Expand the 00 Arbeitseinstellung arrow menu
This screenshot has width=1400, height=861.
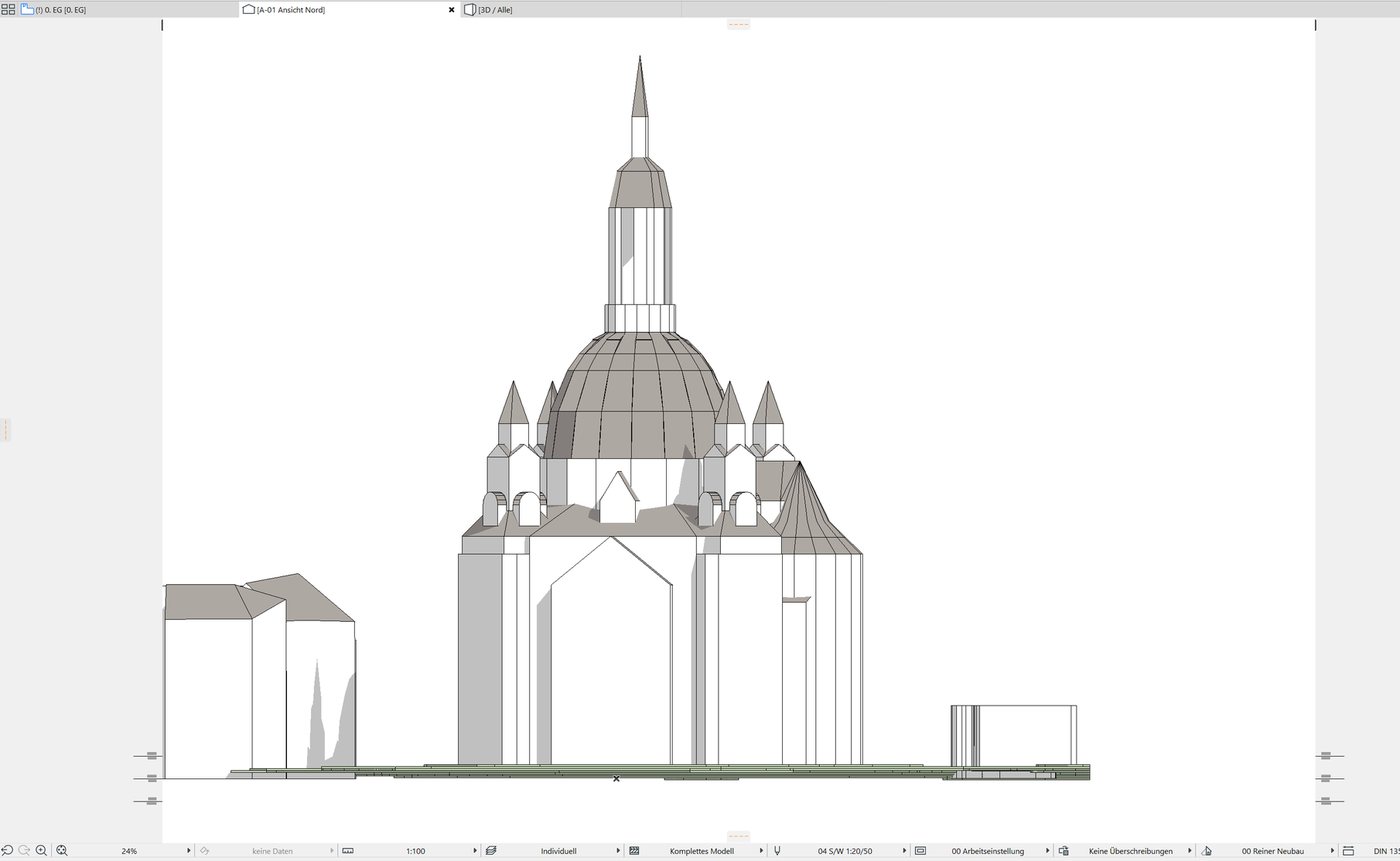pyautogui.click(x=1048, y=851)
